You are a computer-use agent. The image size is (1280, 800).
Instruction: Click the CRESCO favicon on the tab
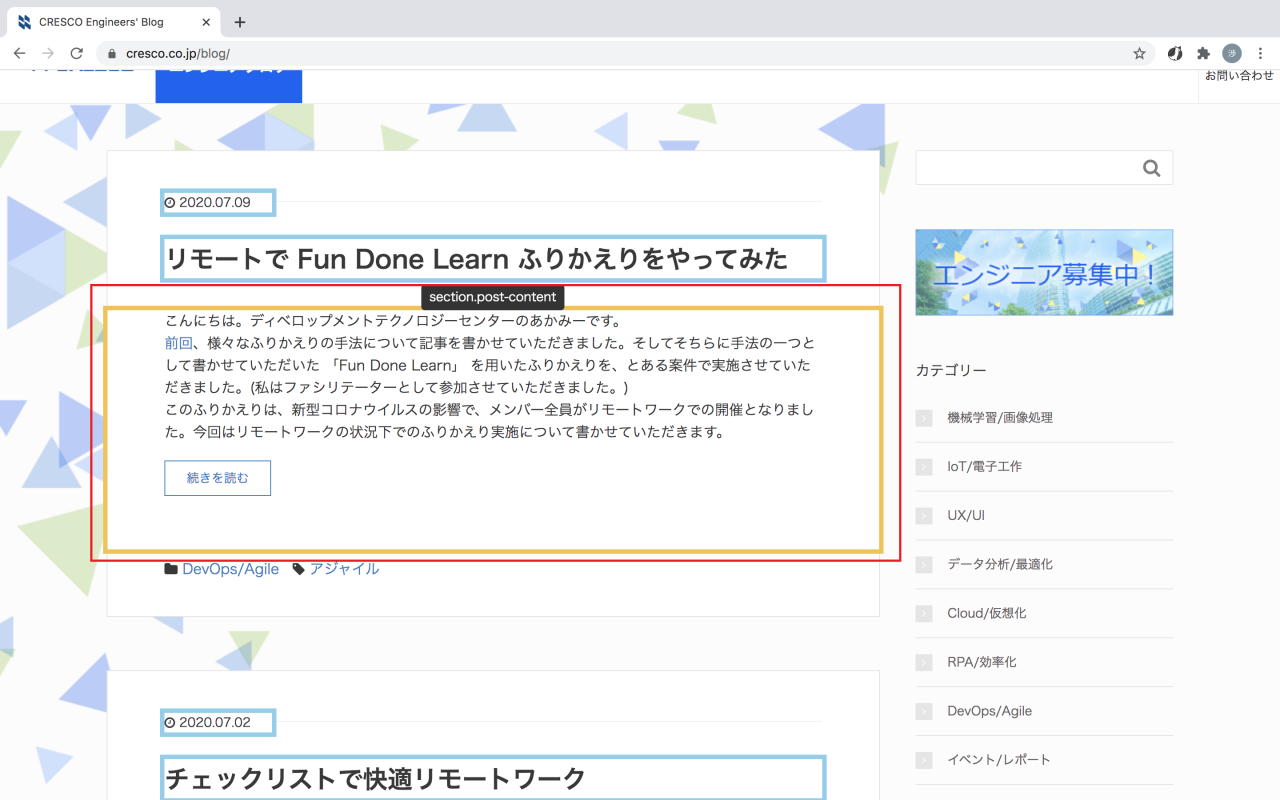click(25, 22)
